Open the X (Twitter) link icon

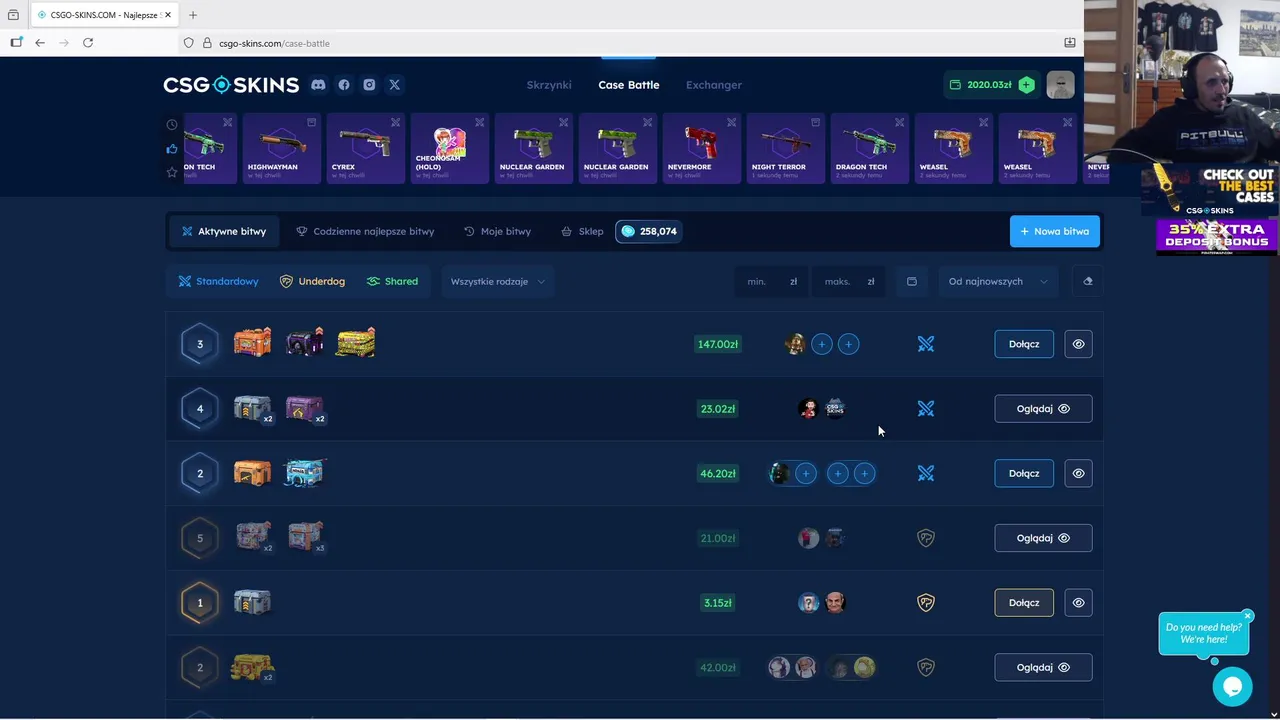(394, 85)
